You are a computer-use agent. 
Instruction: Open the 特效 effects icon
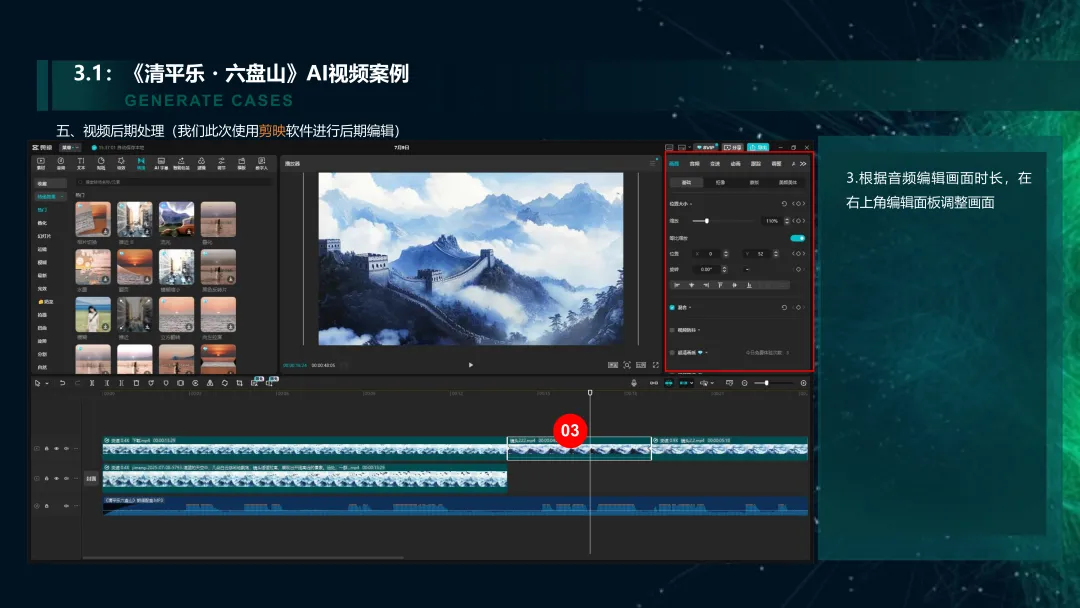point(121,163)
